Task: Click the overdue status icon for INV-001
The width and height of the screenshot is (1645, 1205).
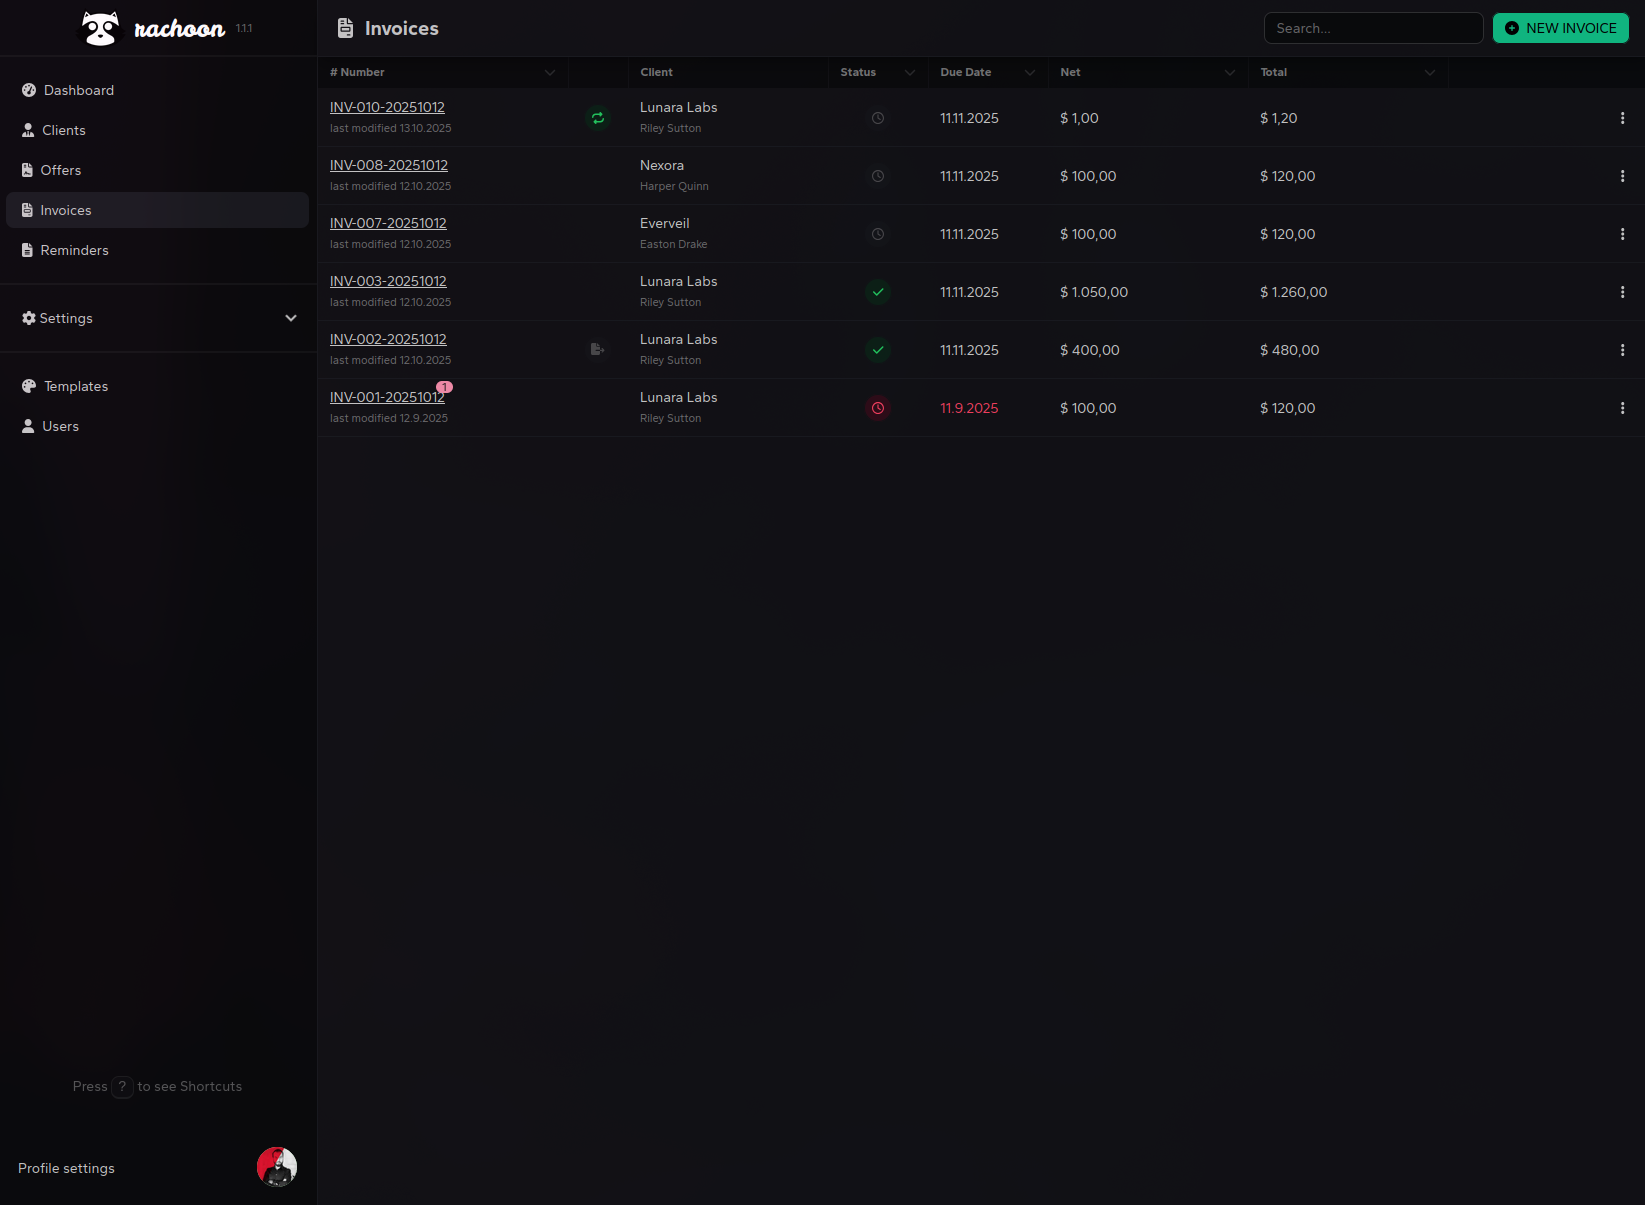Action: point(877,408)
